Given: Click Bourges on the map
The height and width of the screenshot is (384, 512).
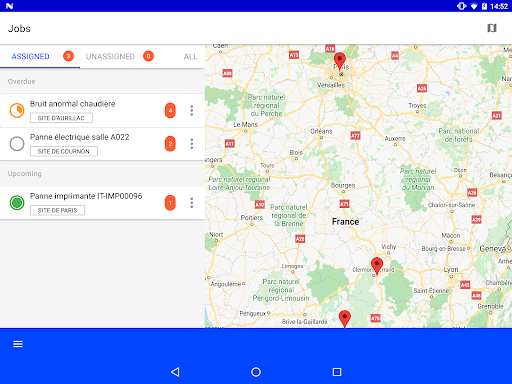Looking at the screenshot, I should coord(343,185).
